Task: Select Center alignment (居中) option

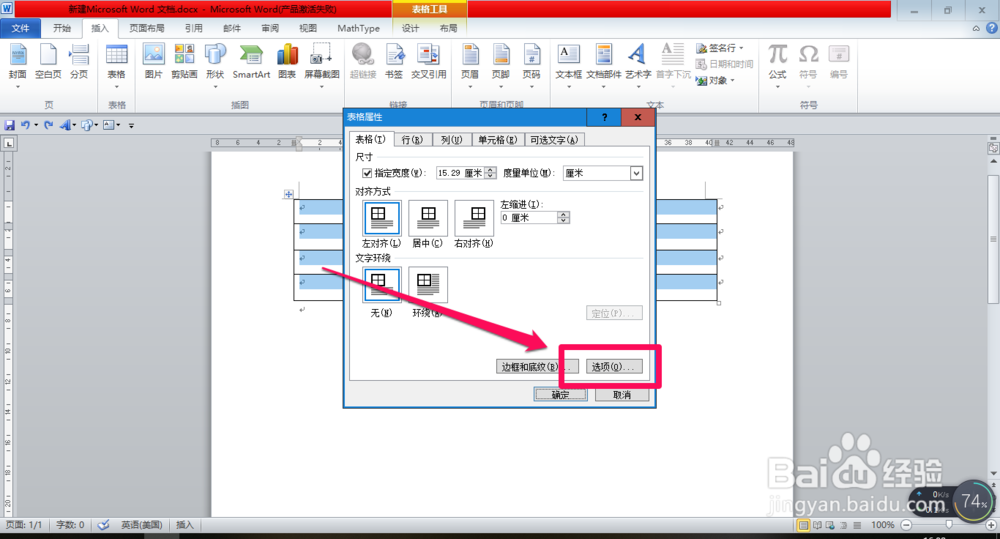Action: (428, 219)
